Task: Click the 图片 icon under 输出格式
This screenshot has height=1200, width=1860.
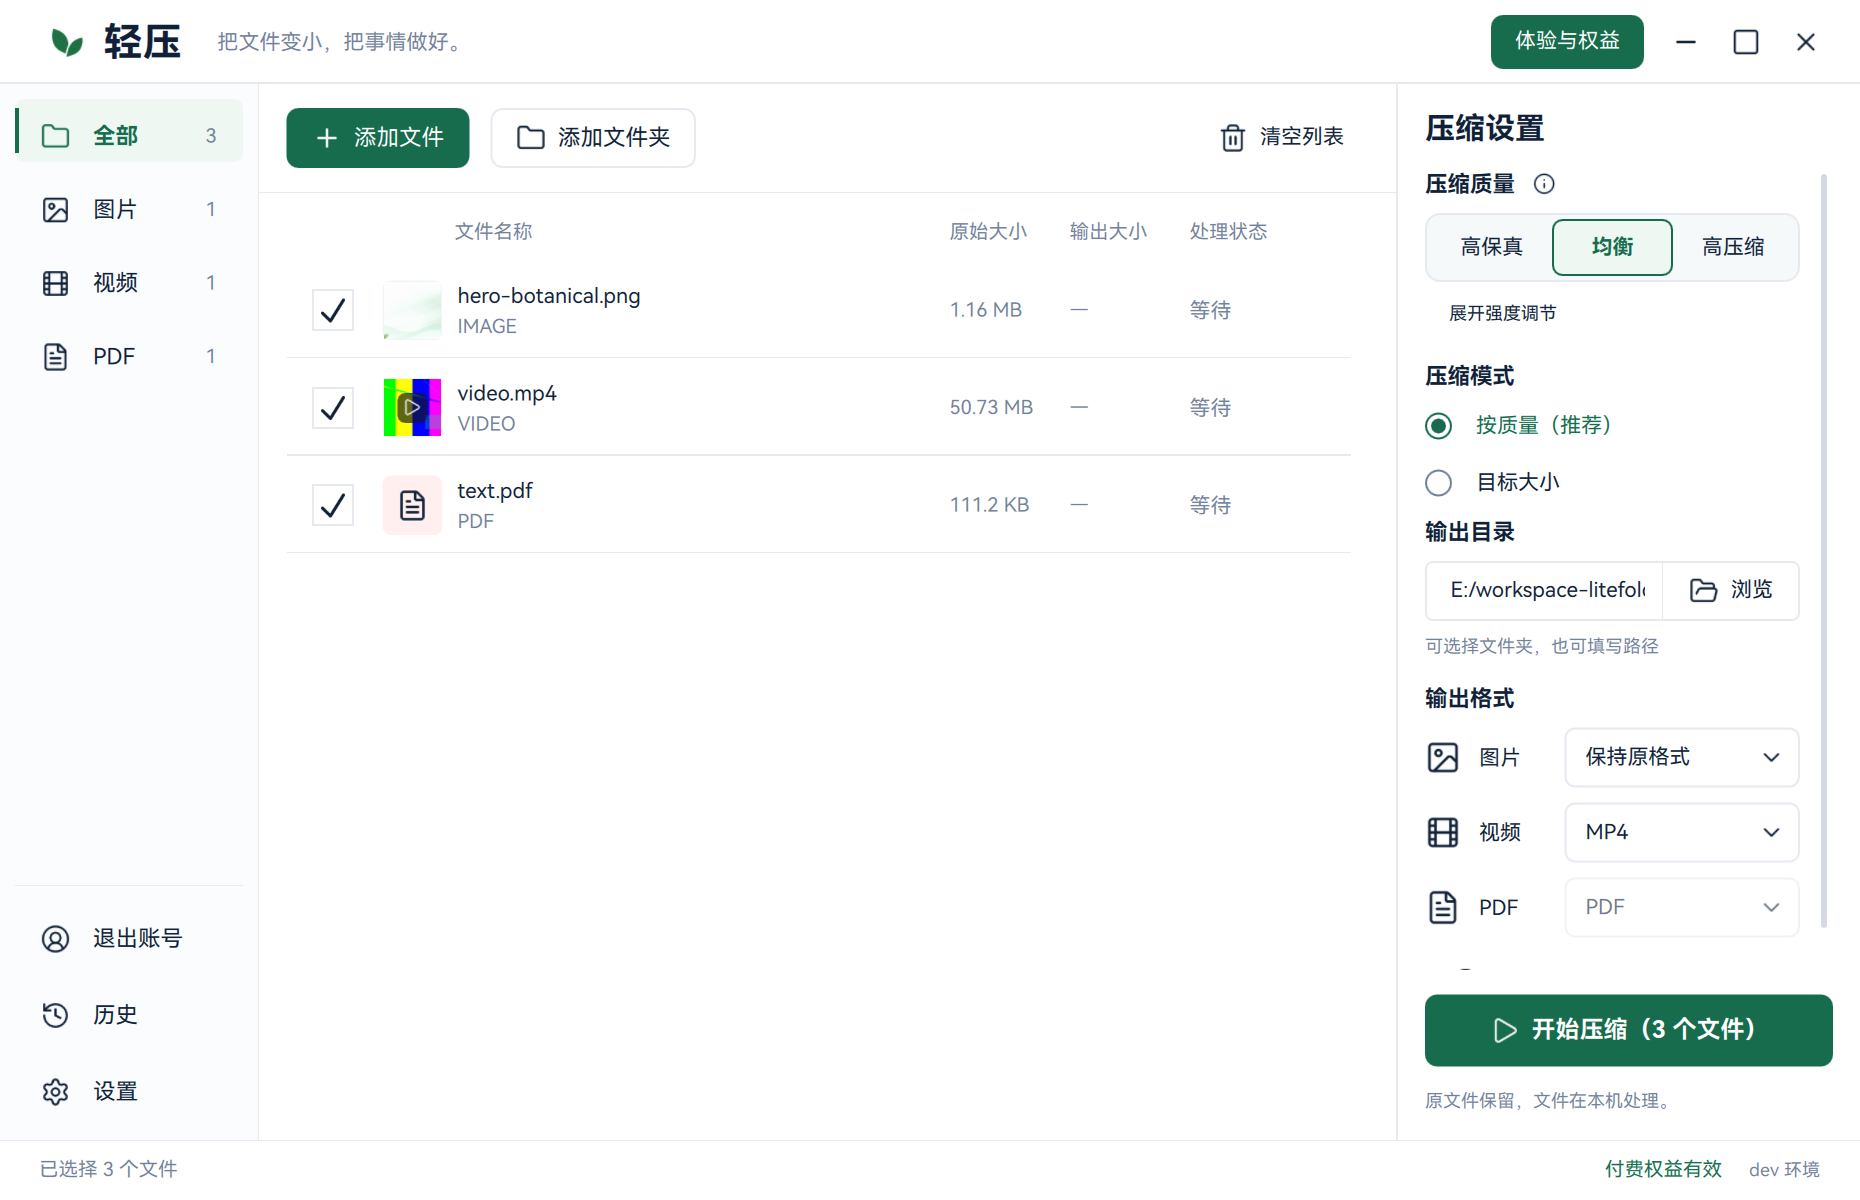Action: click(x=1443, y=758)
